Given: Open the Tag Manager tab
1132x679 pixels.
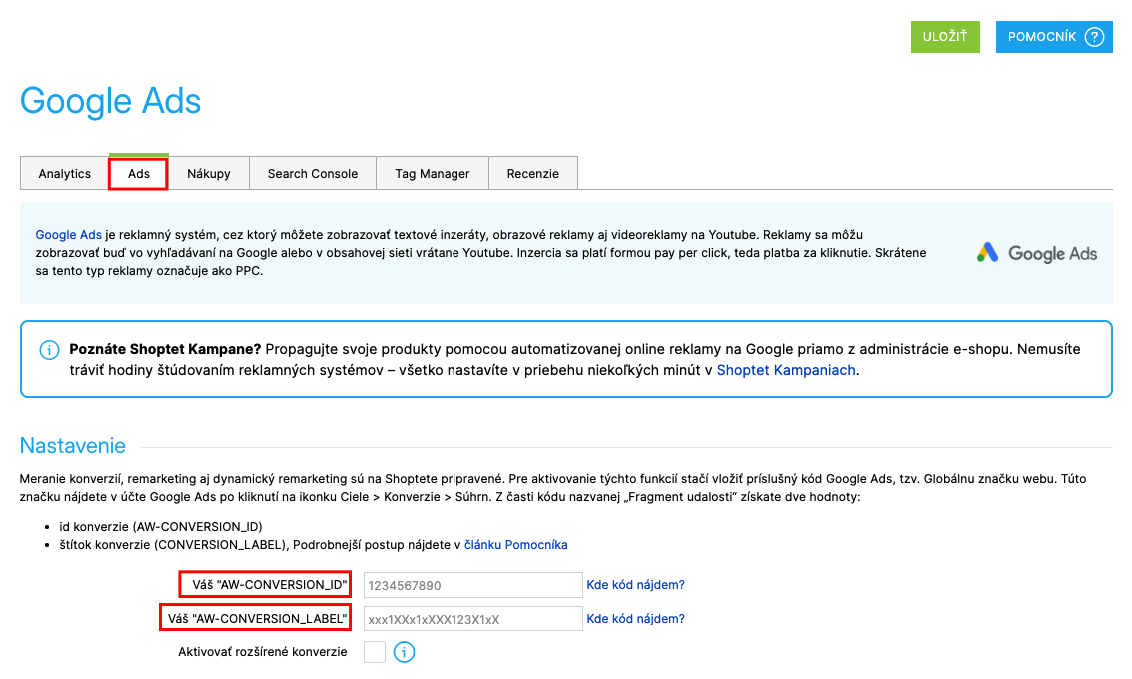Looking at the screenshot, I should [432, 173].
